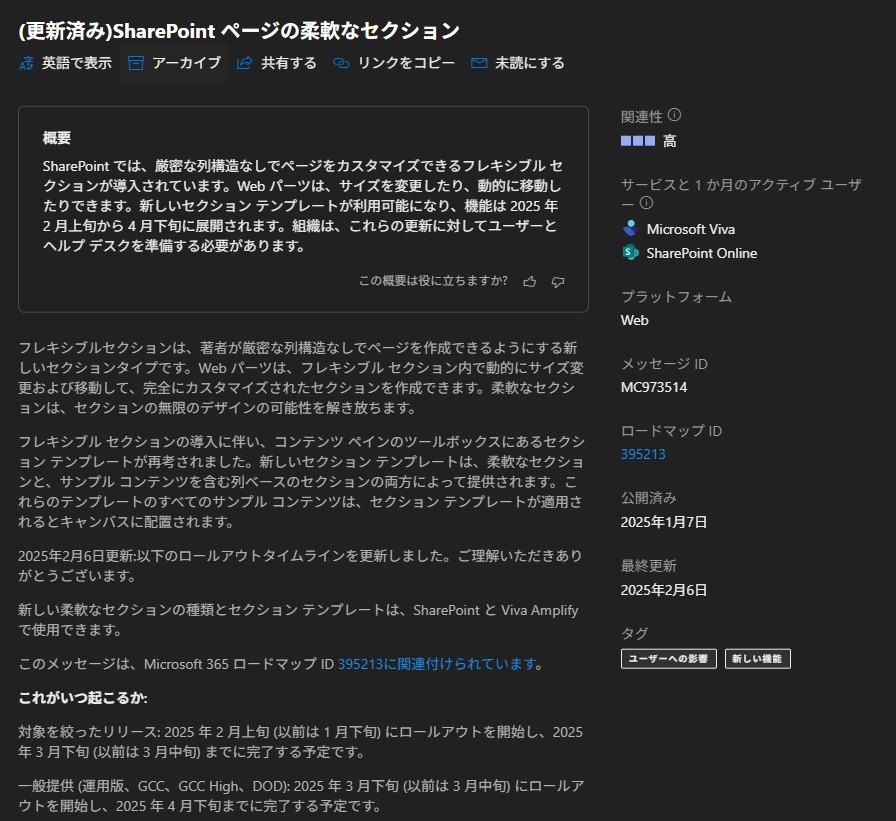Give thumbs down on the summary

[x=558, y=282]
